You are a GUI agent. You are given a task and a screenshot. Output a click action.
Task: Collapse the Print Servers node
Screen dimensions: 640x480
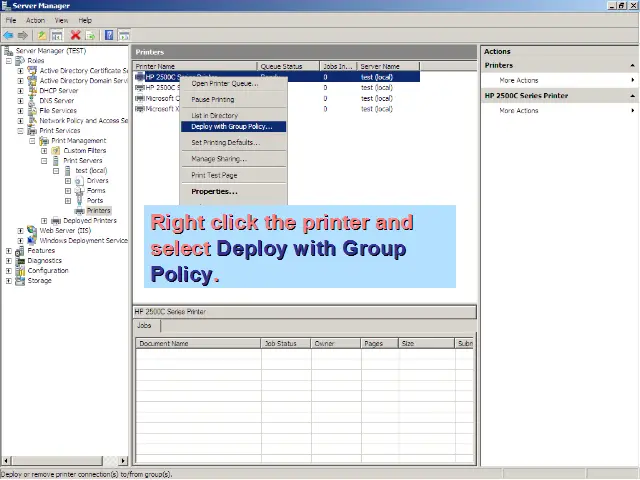click(x=44, y=161)
